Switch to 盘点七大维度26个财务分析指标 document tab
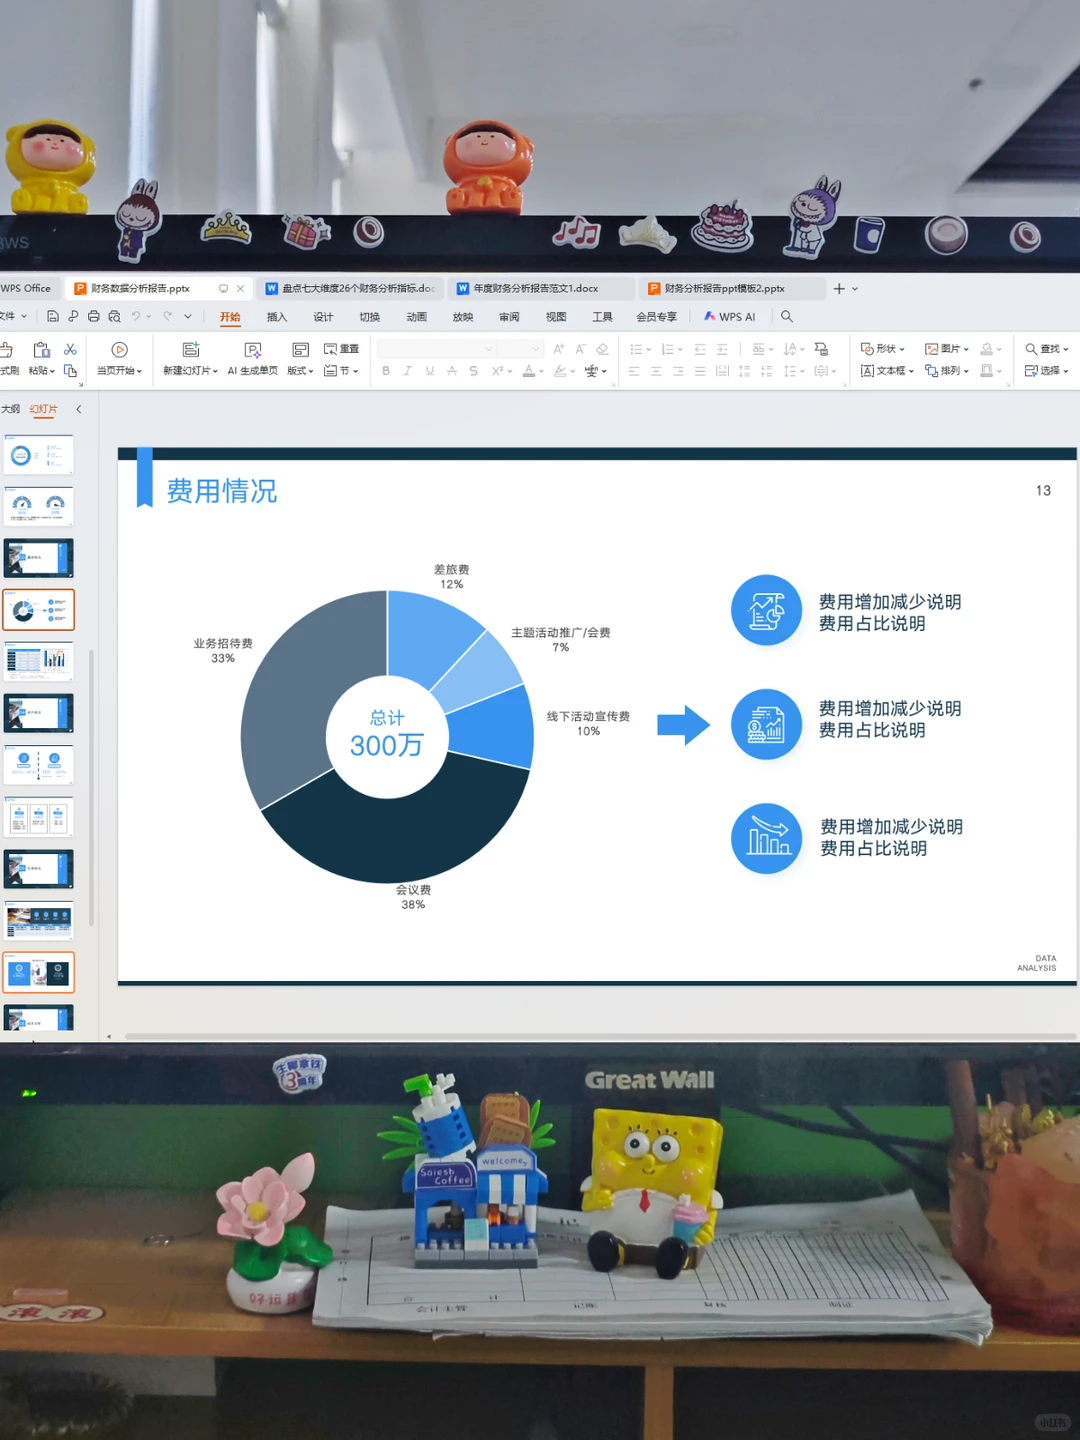1080x1440 pixels. pos(349,288)
